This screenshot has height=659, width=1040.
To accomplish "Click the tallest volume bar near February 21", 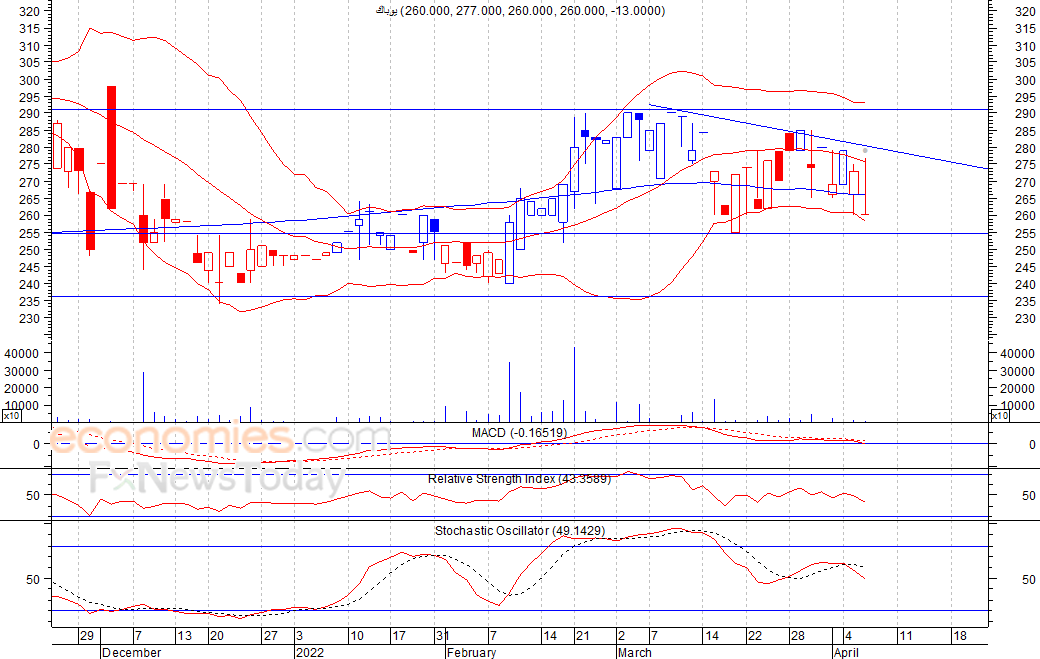I will tap(574, 384).
